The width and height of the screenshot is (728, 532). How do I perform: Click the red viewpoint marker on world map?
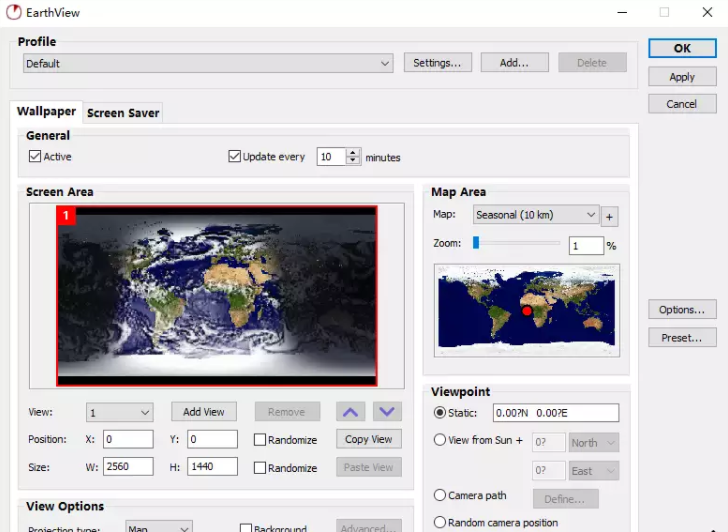(527, 312)
